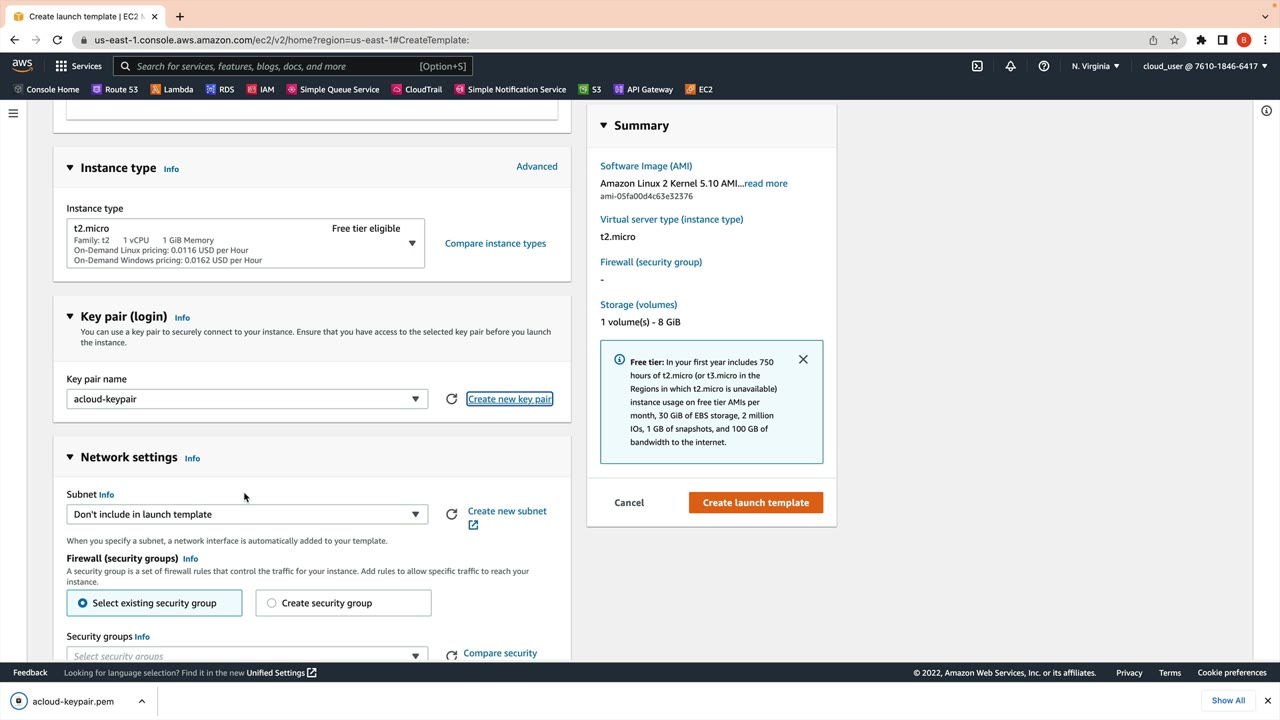This screenshot has width=1280, height=720.
Task: Share the page using share icon
Action: [1153, 40]
